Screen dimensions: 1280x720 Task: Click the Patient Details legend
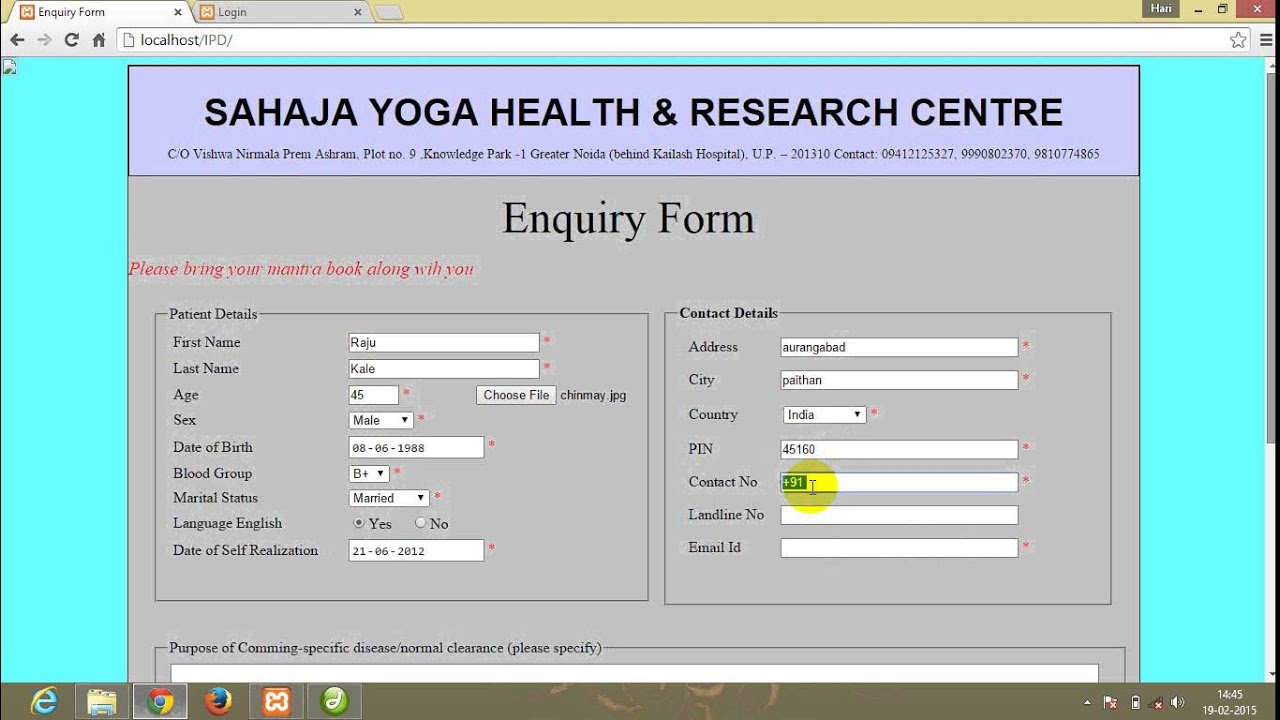pos(213,314)
